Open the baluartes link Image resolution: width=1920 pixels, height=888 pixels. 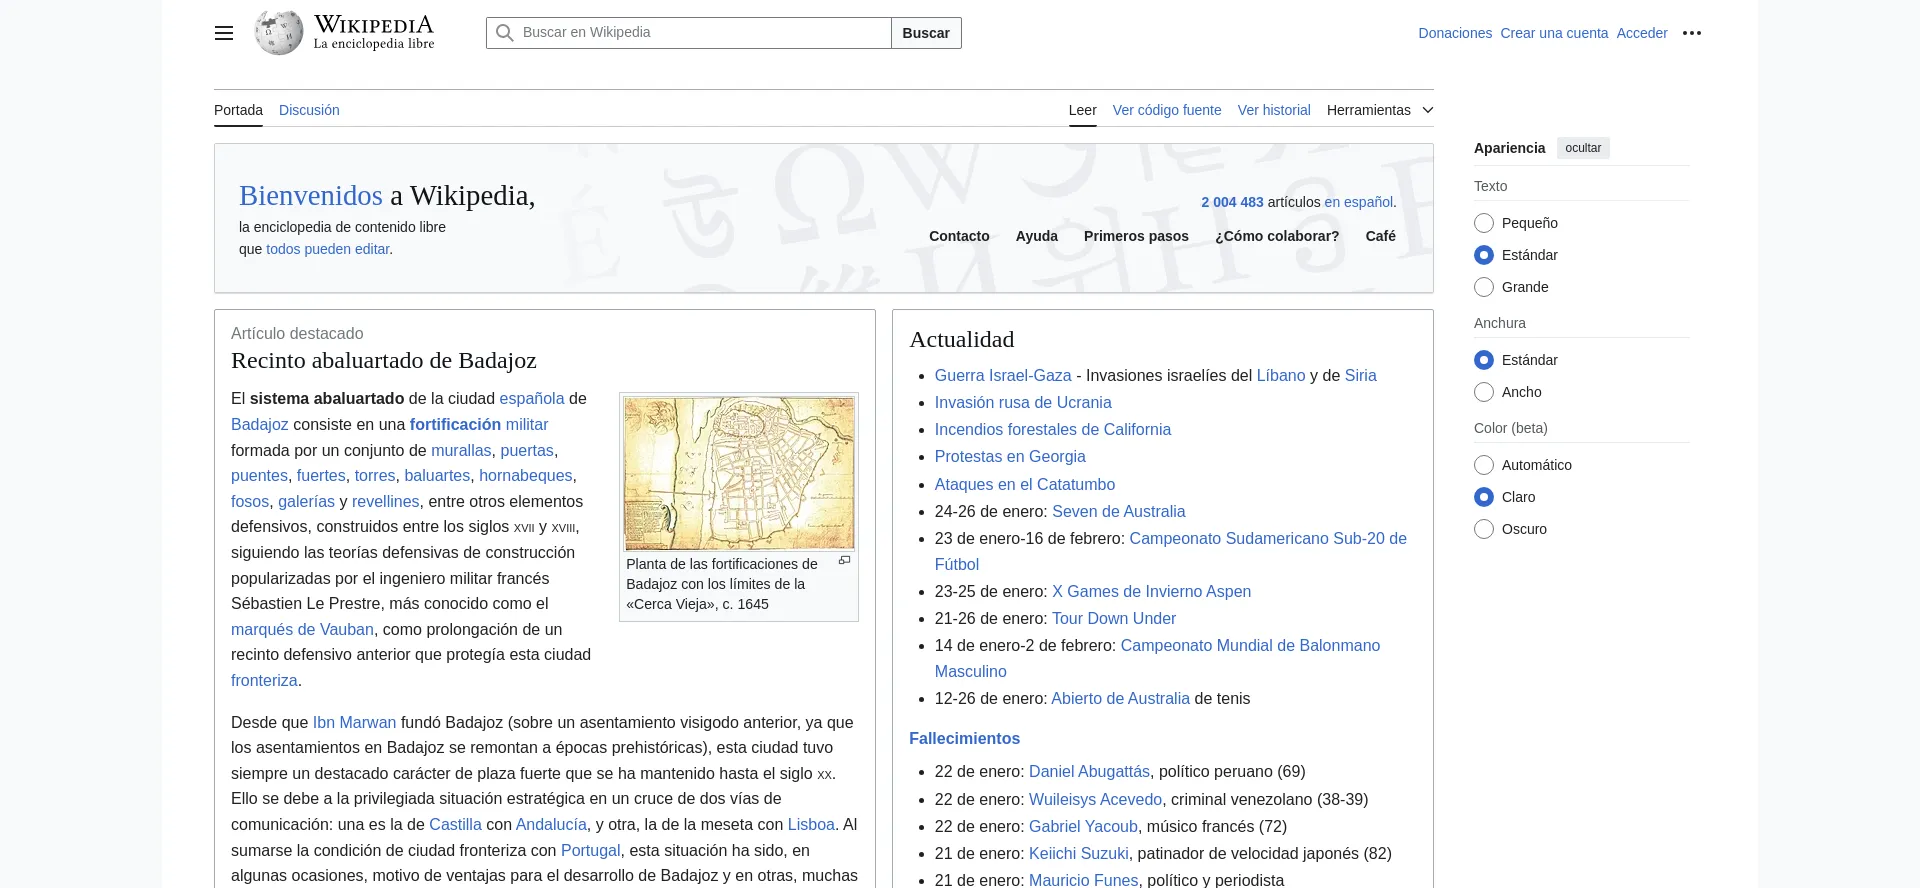[437, 476]
